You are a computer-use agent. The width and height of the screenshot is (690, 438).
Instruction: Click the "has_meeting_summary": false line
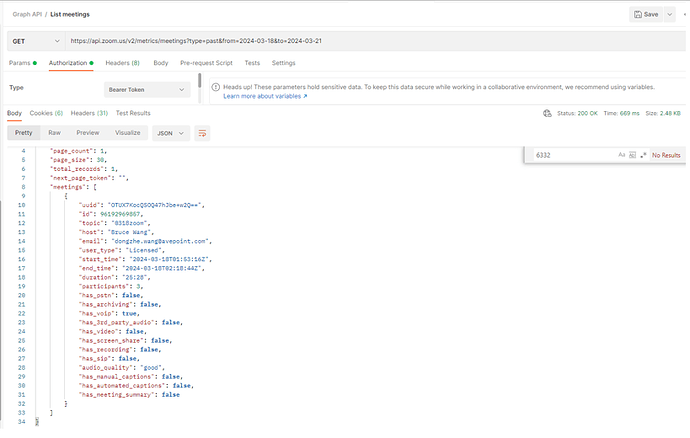point(129,395)
